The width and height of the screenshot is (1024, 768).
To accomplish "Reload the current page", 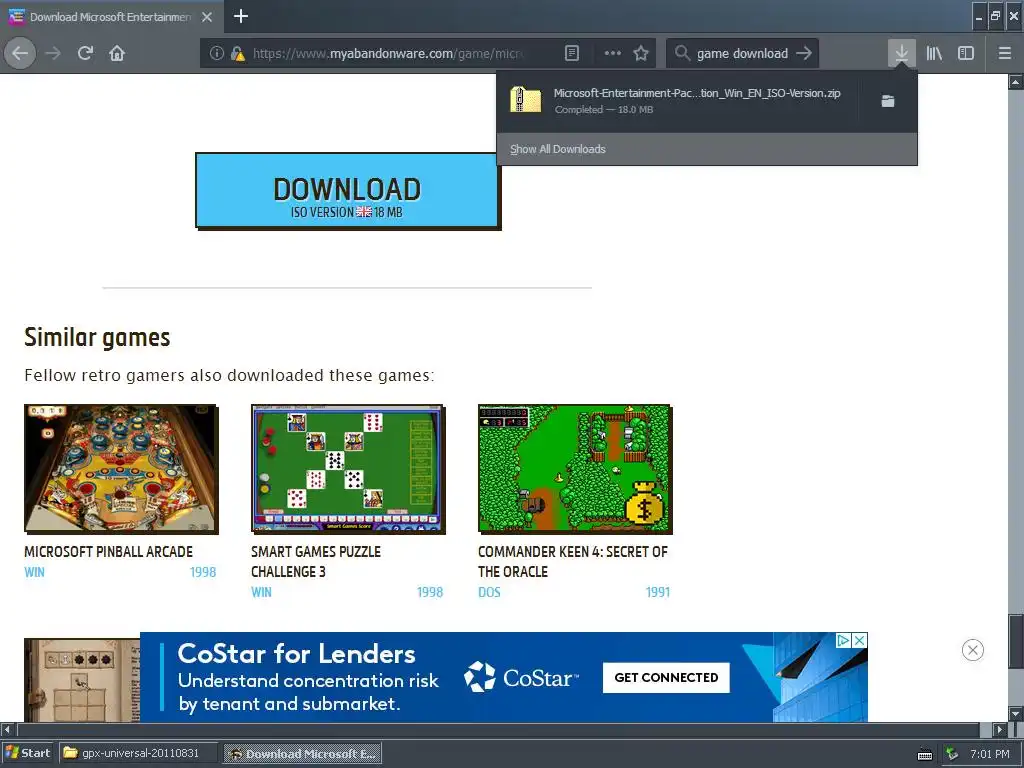I will 86,53.
